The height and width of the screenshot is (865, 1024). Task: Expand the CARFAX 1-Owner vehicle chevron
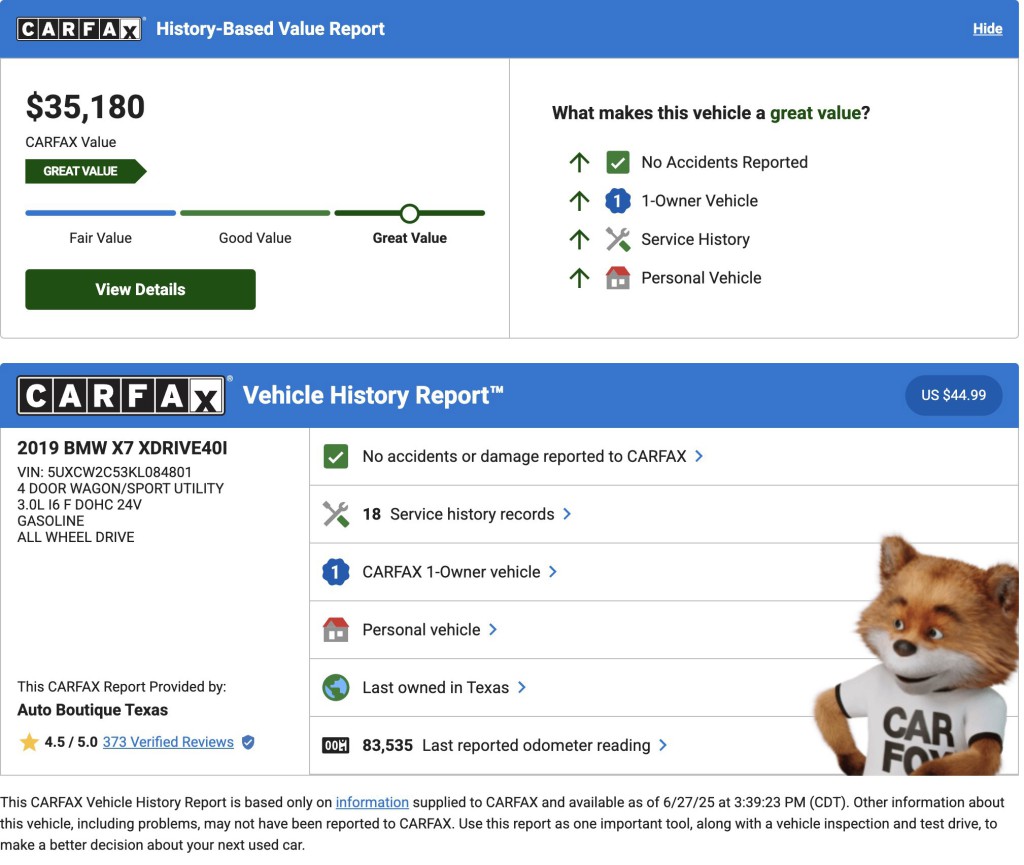552,572
